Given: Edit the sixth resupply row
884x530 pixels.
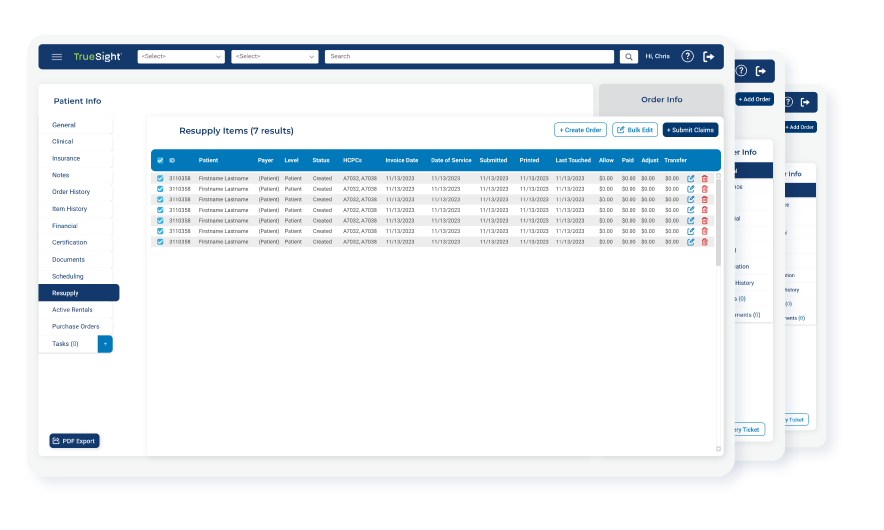Looking at the screenshot, I should point(691,231).
